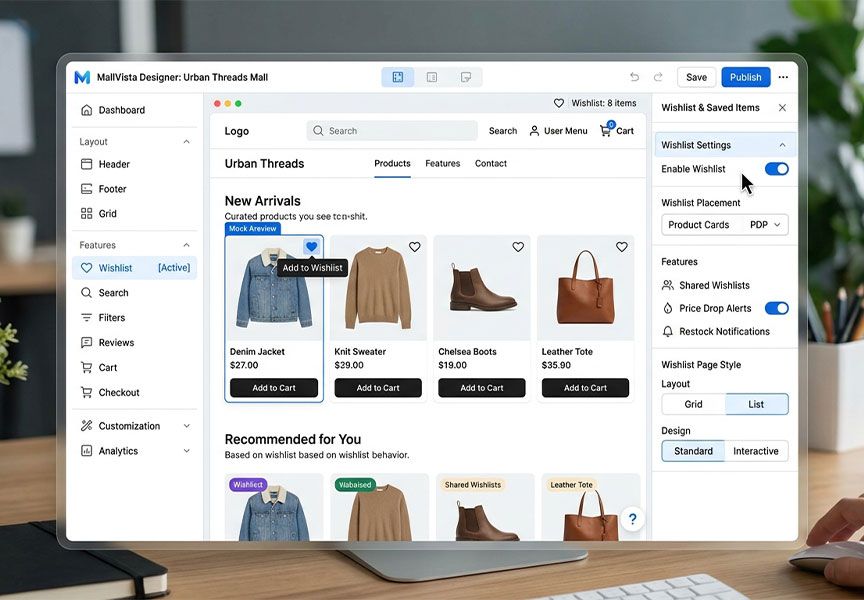Select the Grid layout option

pyautogui.click(x=693, y=404)
